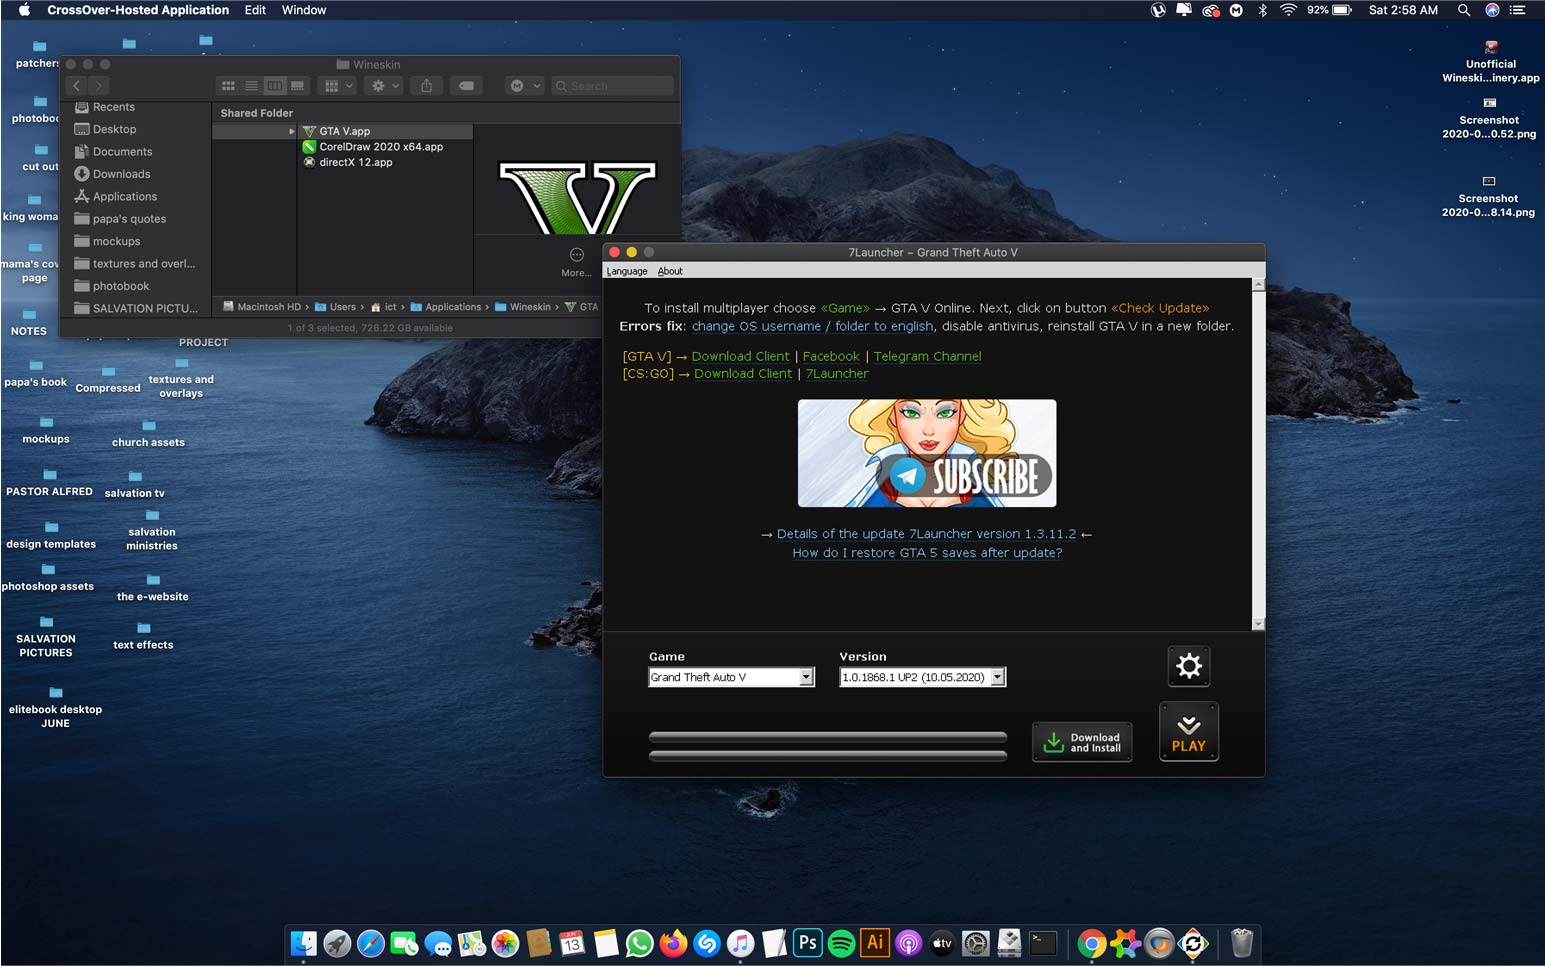The height and width of the screenshot is (966, 1545).
Task: Click the Finder Edit Tags button
Action: [x=466, y=86]
